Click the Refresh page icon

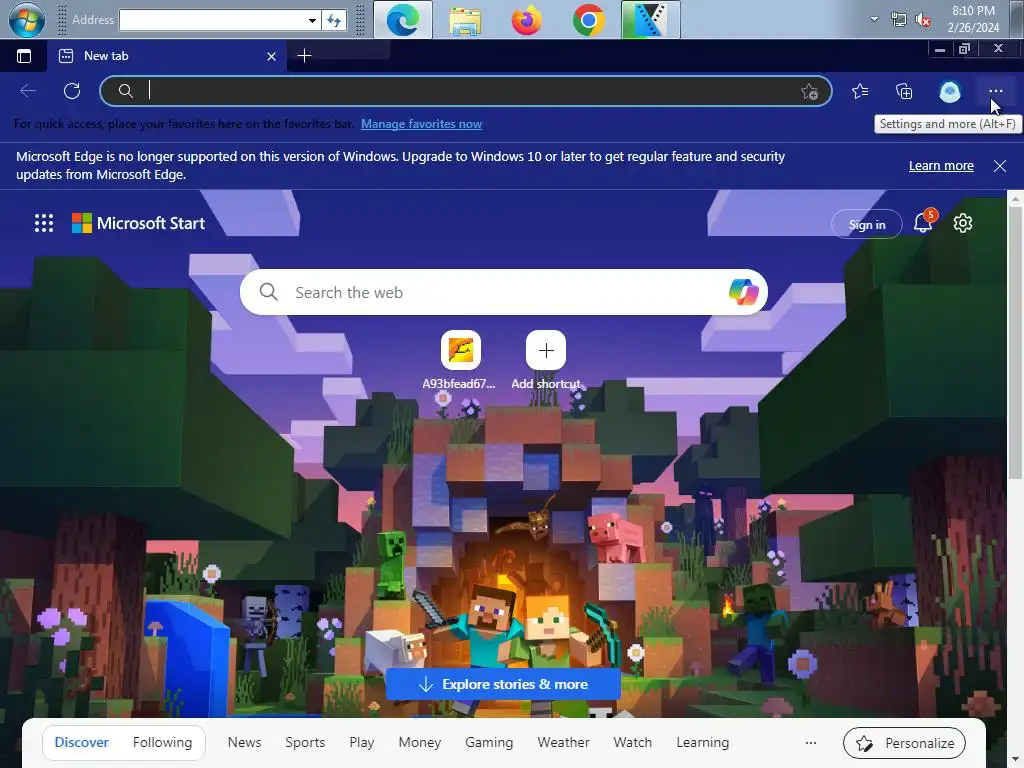pyautogui.click(x=72, y=91)
